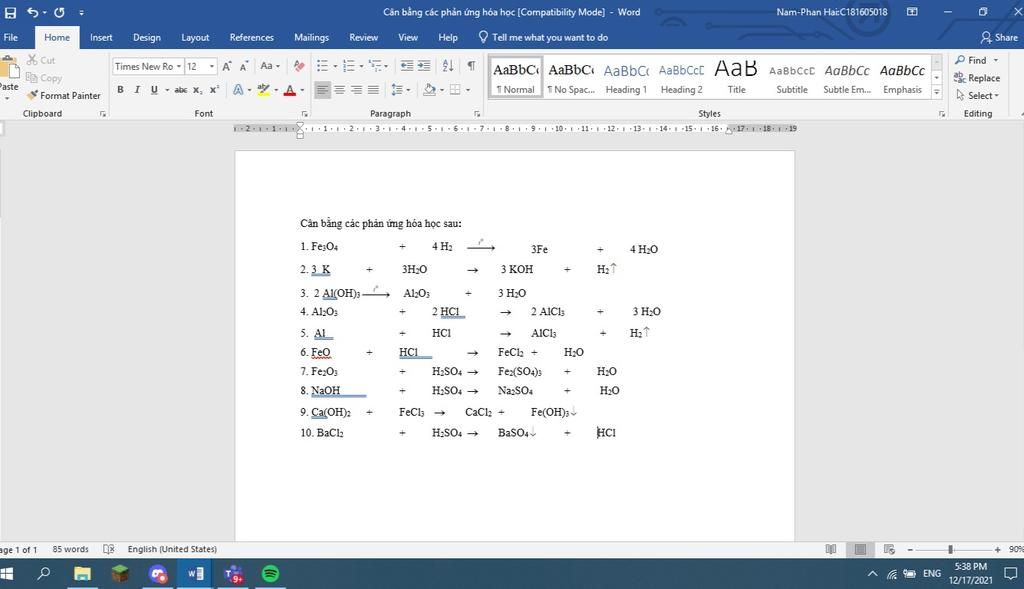Toggle show paragraph marks

(471, 66)
